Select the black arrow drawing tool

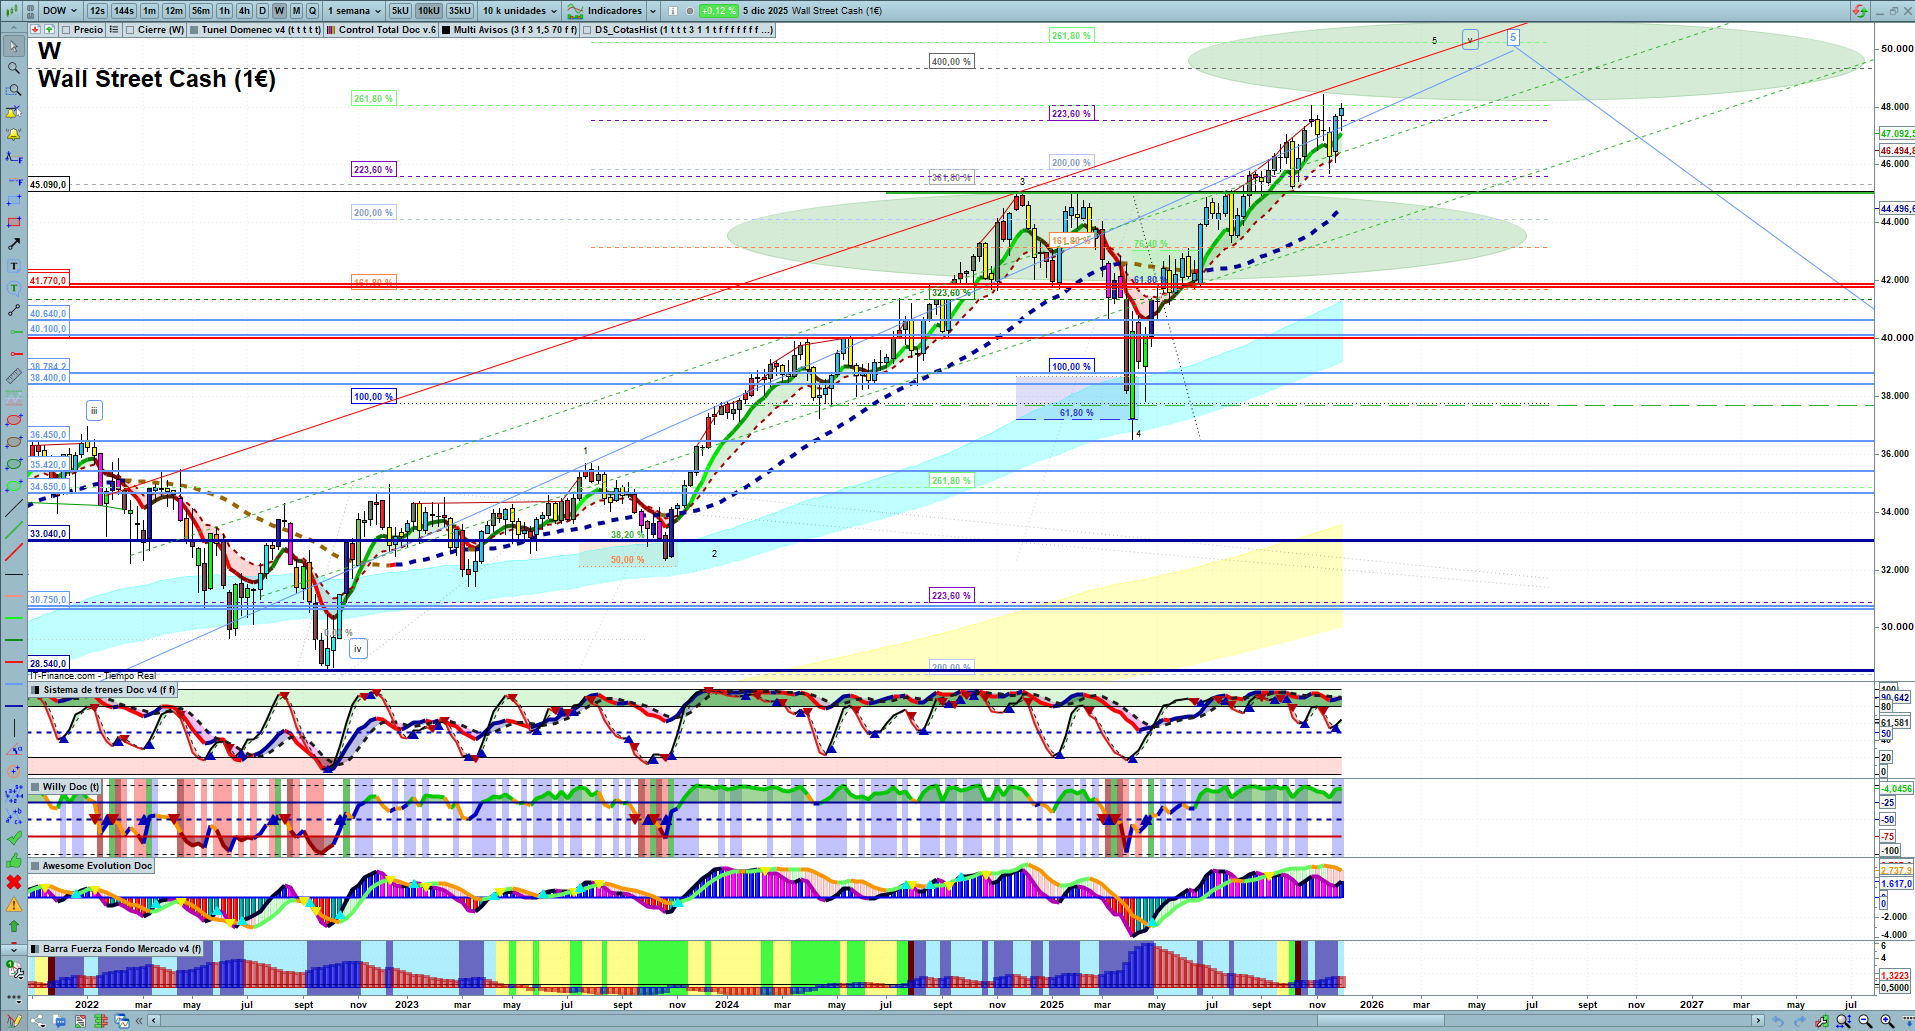pyautogui.click(x=14, y=244)
